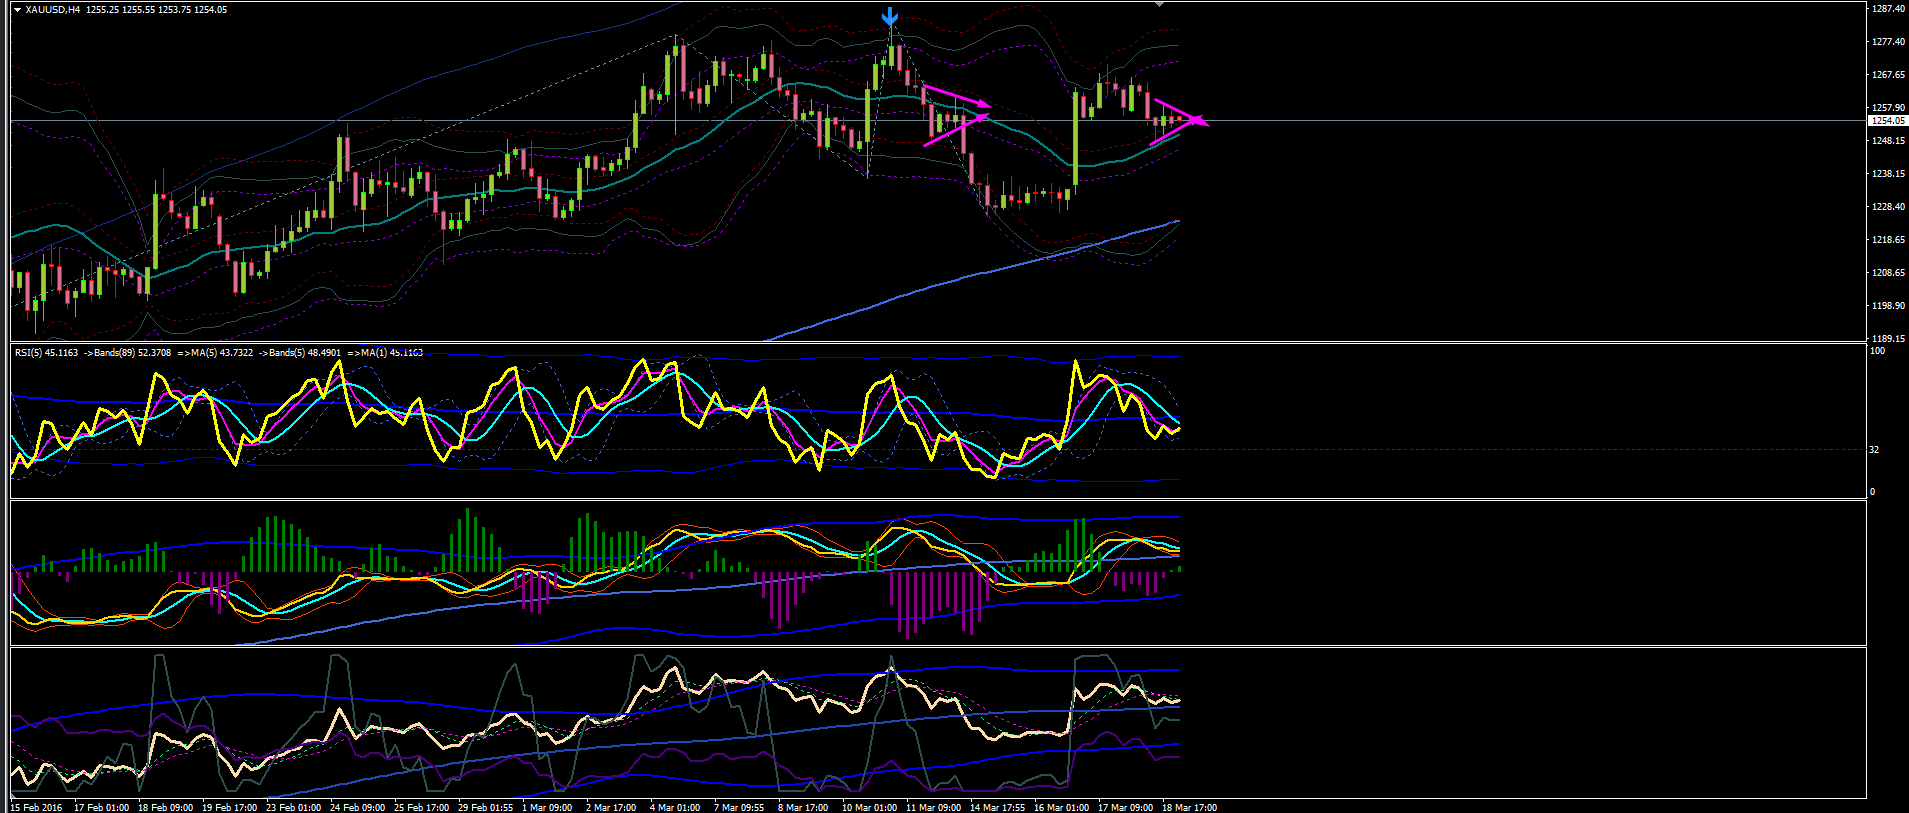Click the 18 Mar 17:00 time axis label
The width and height of the screenshot is (1909, 813).
click(x=1189, y=807)
